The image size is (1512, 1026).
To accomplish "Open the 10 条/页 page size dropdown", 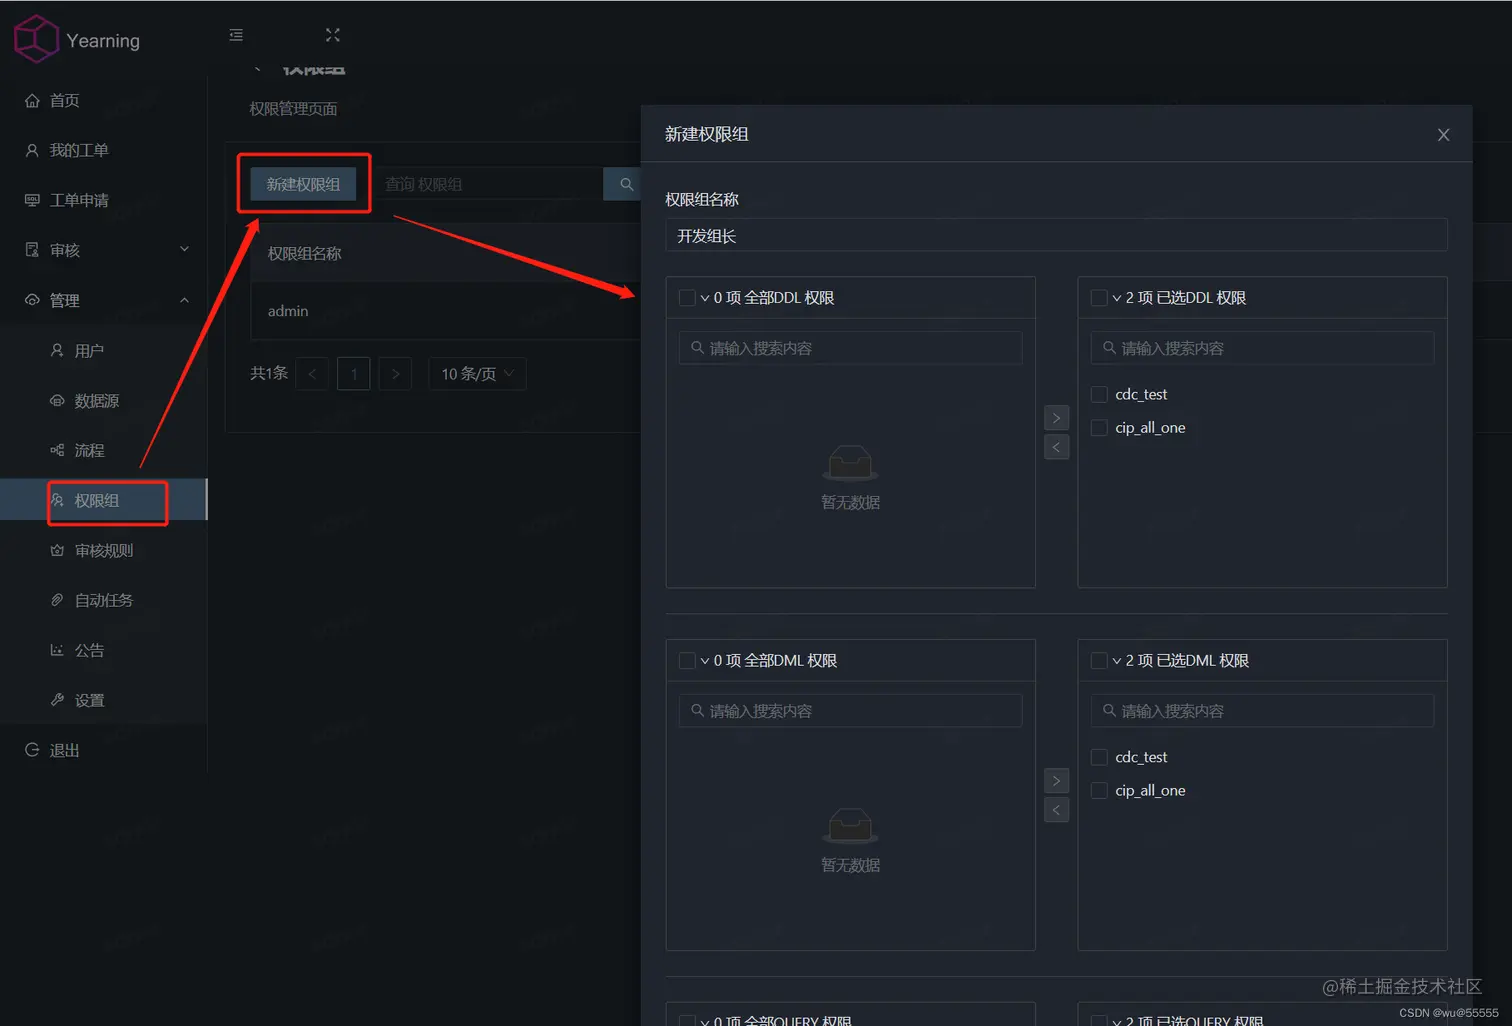I will pos(478,374).
